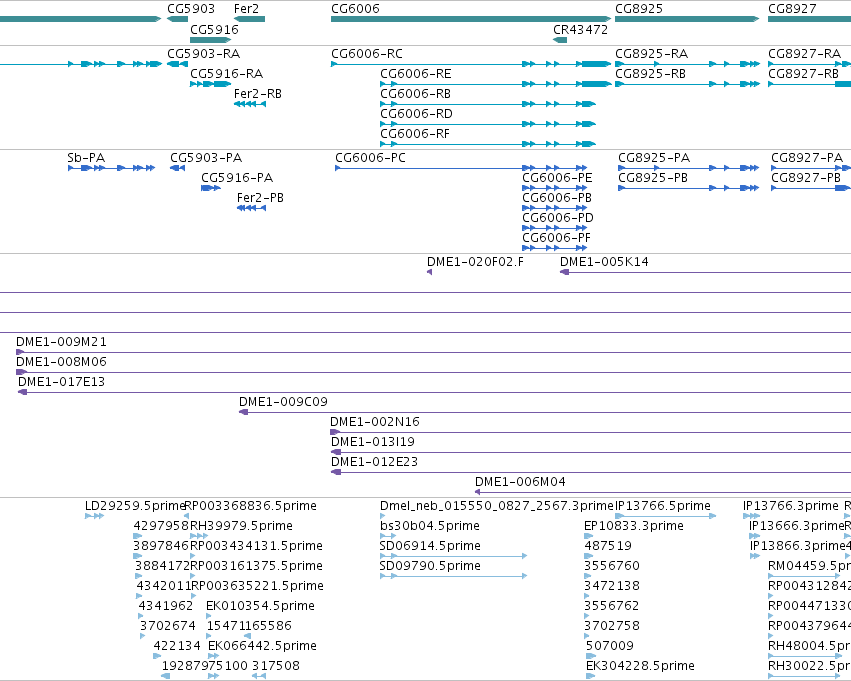Select the CG5916 gene label

(x=214, y=29)
